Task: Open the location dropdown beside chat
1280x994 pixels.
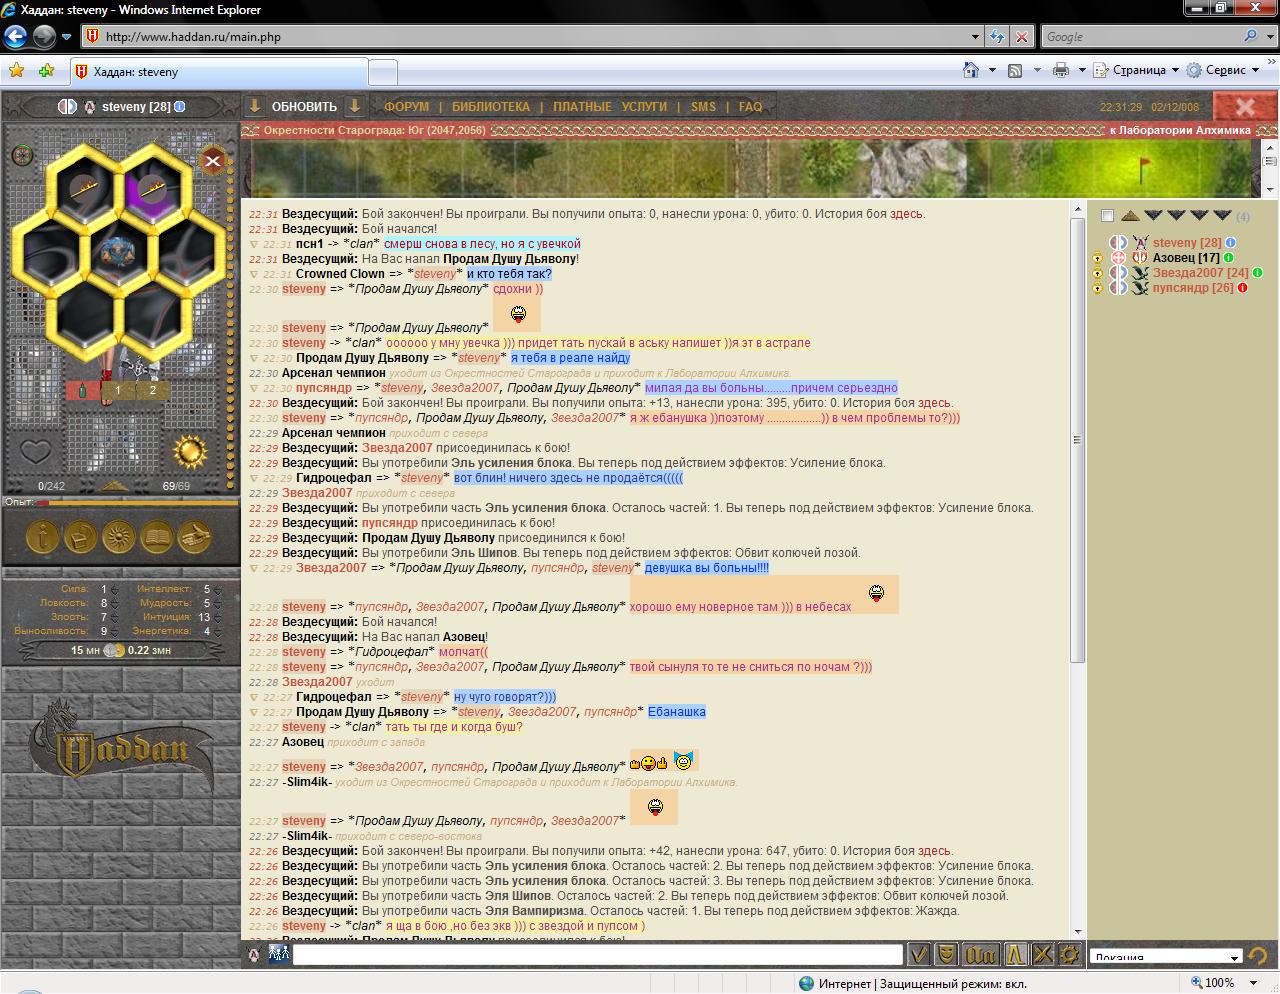Action: [x=1166, y=957]
